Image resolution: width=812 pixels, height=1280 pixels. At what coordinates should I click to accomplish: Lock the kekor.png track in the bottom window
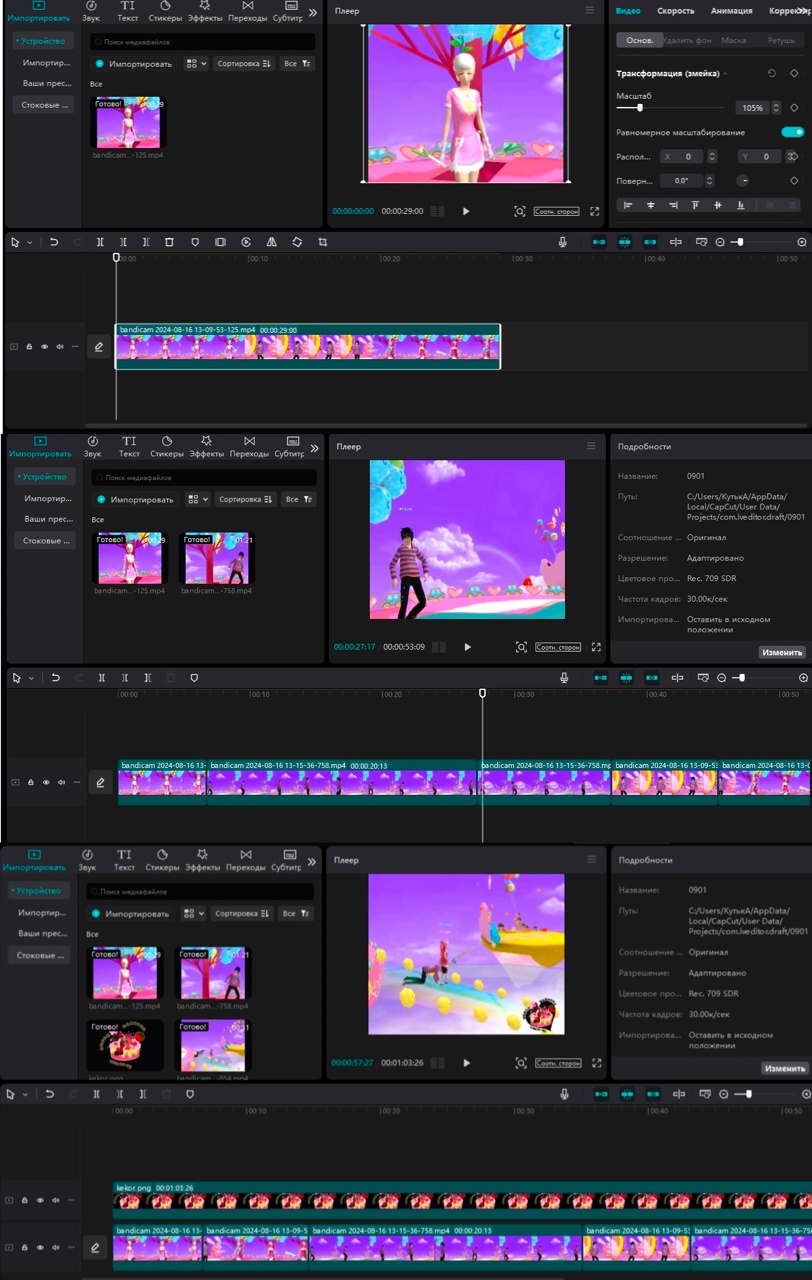[25, 1200]
